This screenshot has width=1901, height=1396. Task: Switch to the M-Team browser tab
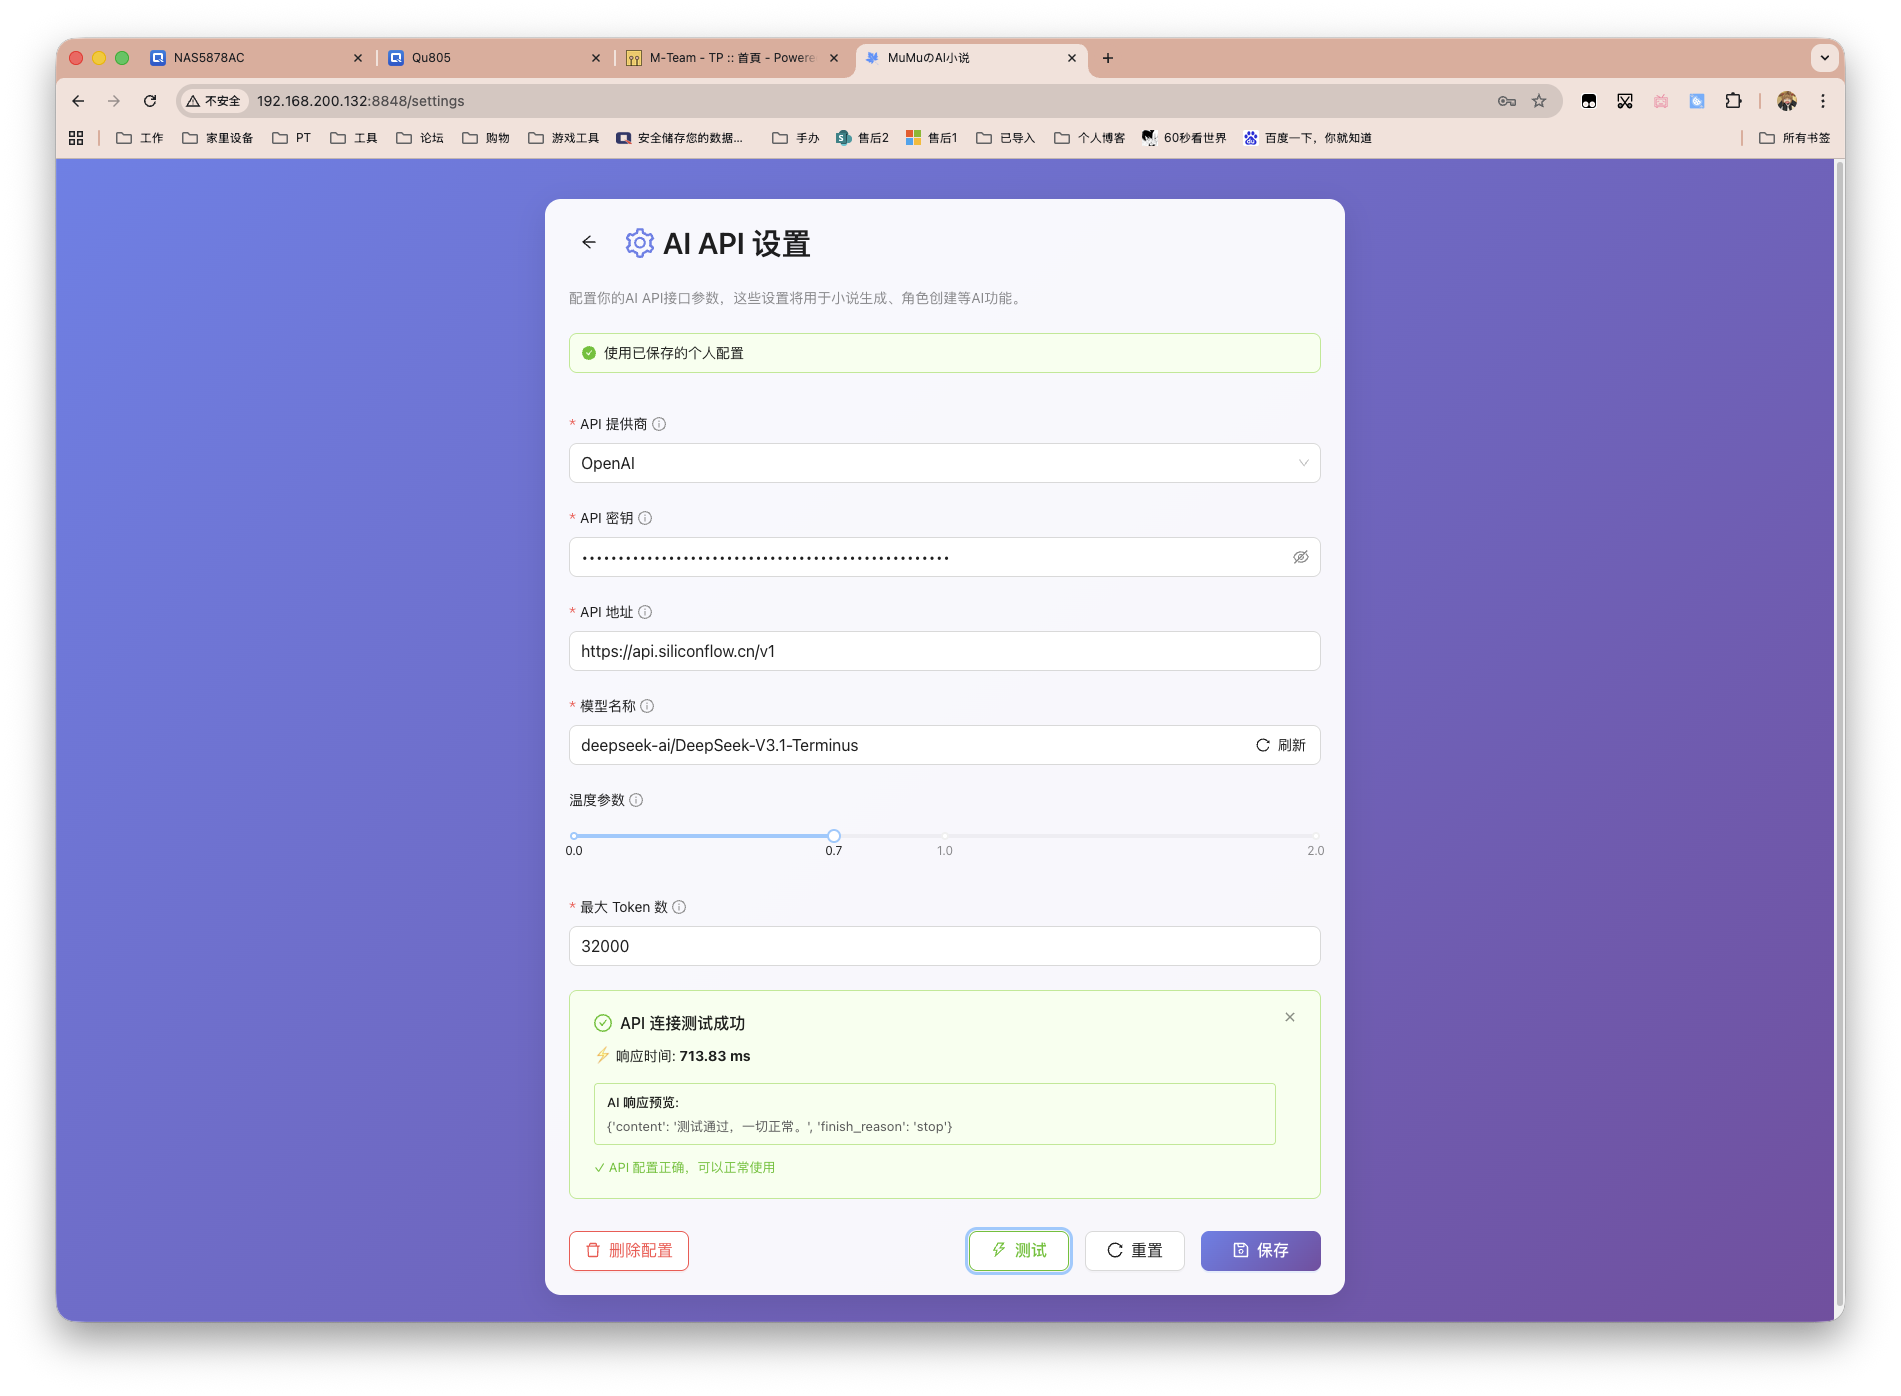click(x=730, y=58)
